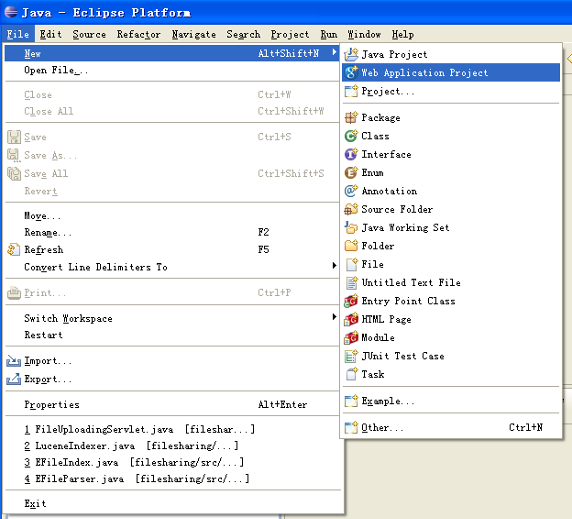The width and height of the screenshot is (572, 519).
Task: Choose Restart in File menu
Action: pyautogui.click(x=172, y=335)
